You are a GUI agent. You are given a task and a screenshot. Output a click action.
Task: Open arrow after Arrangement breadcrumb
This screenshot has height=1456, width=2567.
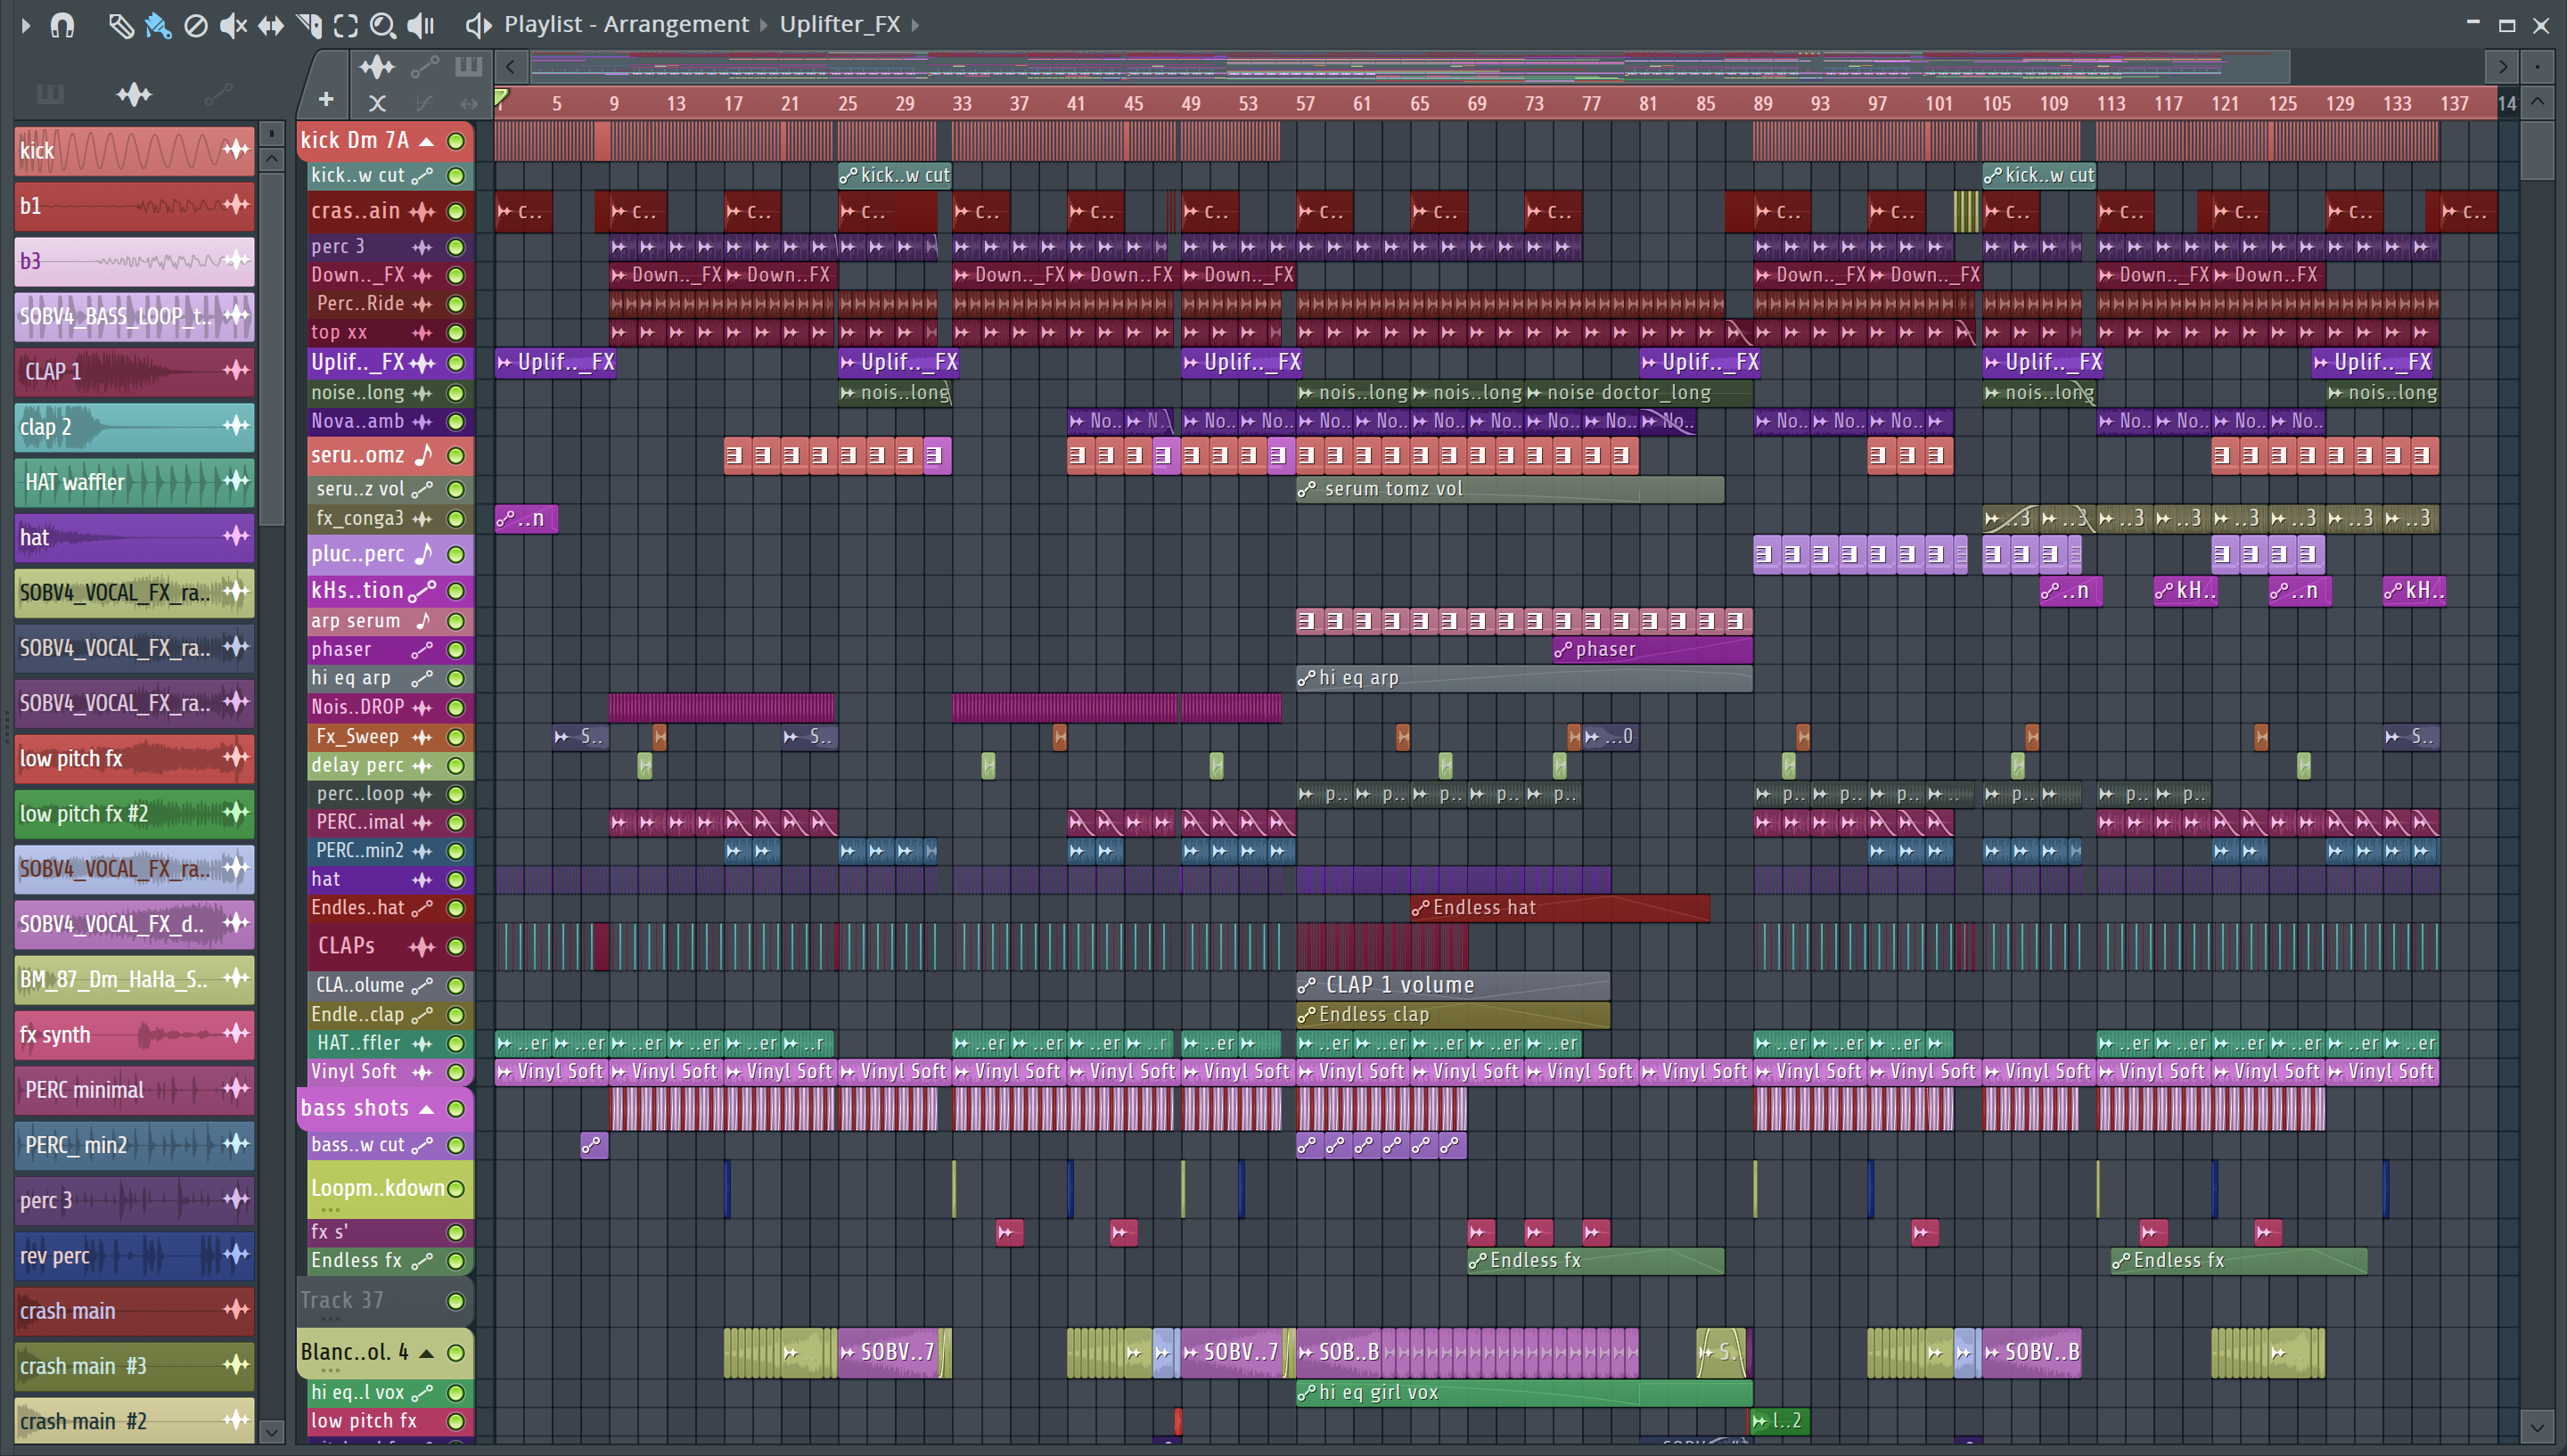(764, 24)
